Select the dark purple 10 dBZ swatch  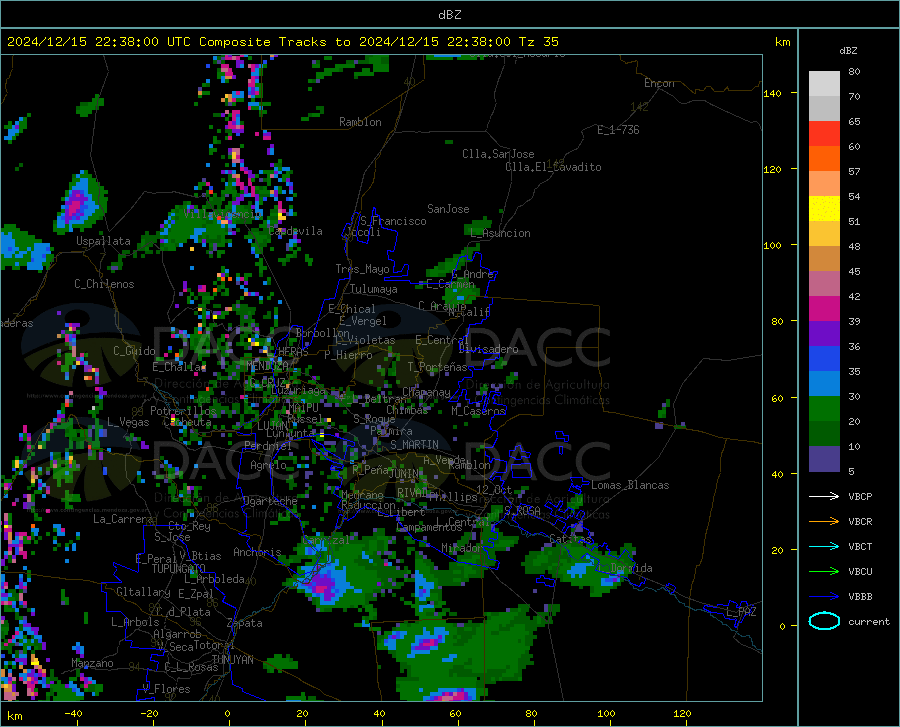[824, 459]
